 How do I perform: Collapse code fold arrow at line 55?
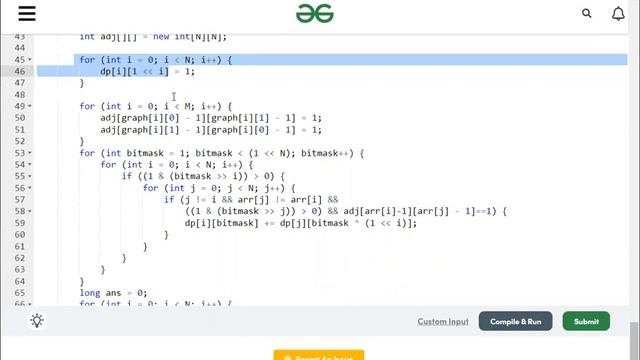[29, 176]
